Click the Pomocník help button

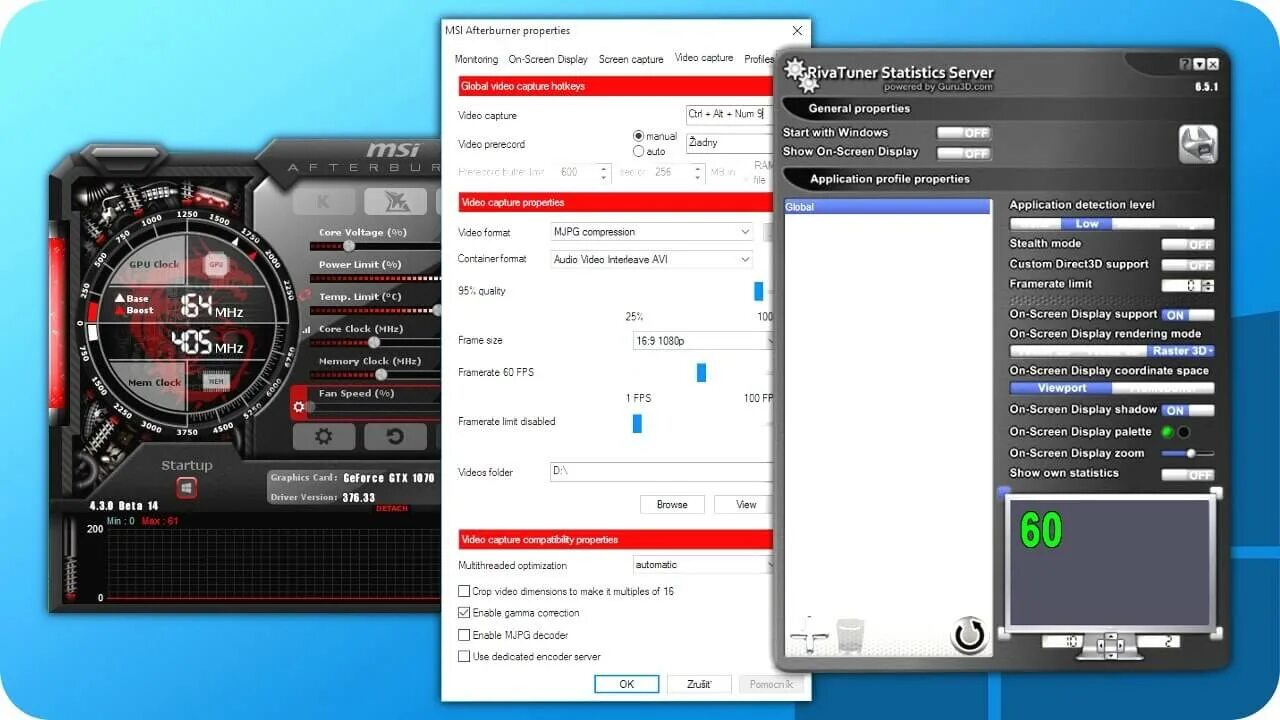(771, 684)
